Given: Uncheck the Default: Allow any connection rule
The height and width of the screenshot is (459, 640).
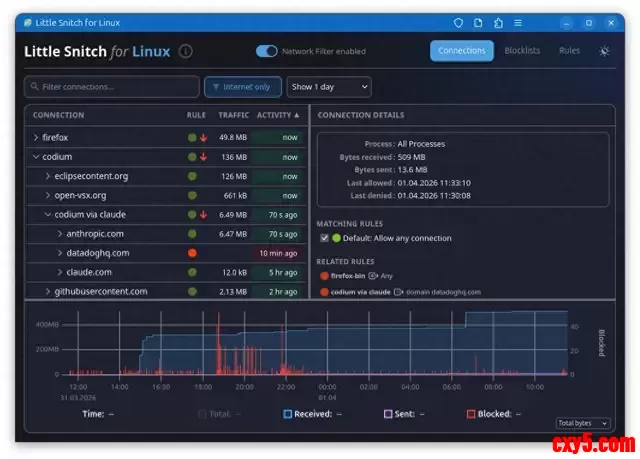Looking at the screenshot, I should coord(324,238).
